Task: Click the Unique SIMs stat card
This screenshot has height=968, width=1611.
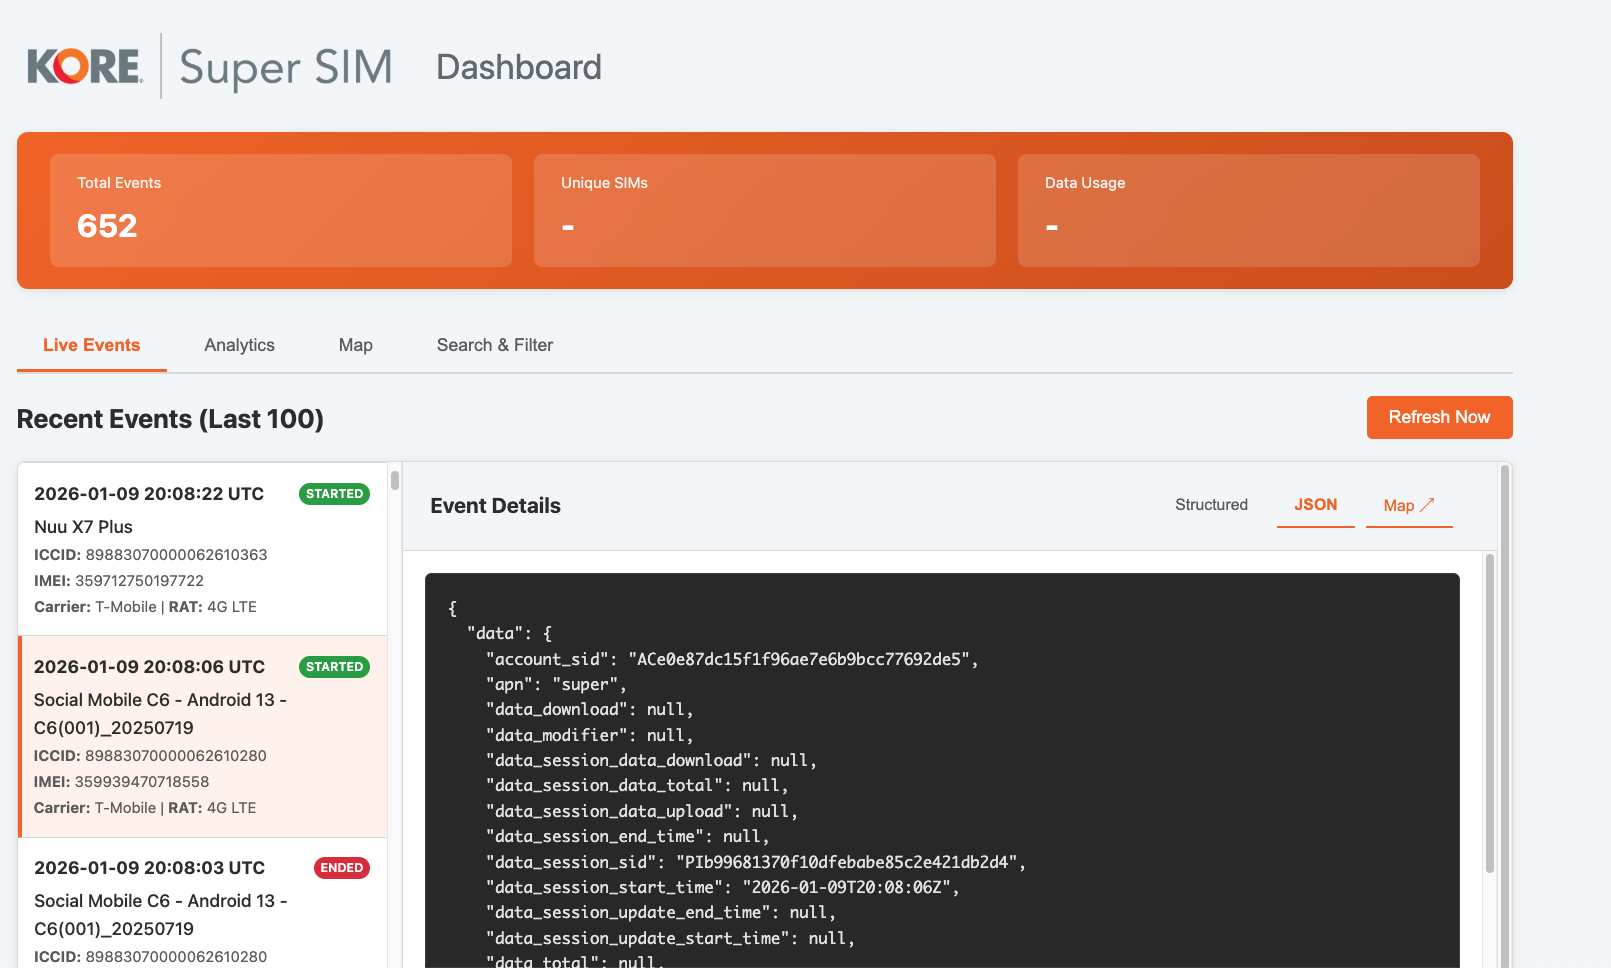Action: pos(765,210)
